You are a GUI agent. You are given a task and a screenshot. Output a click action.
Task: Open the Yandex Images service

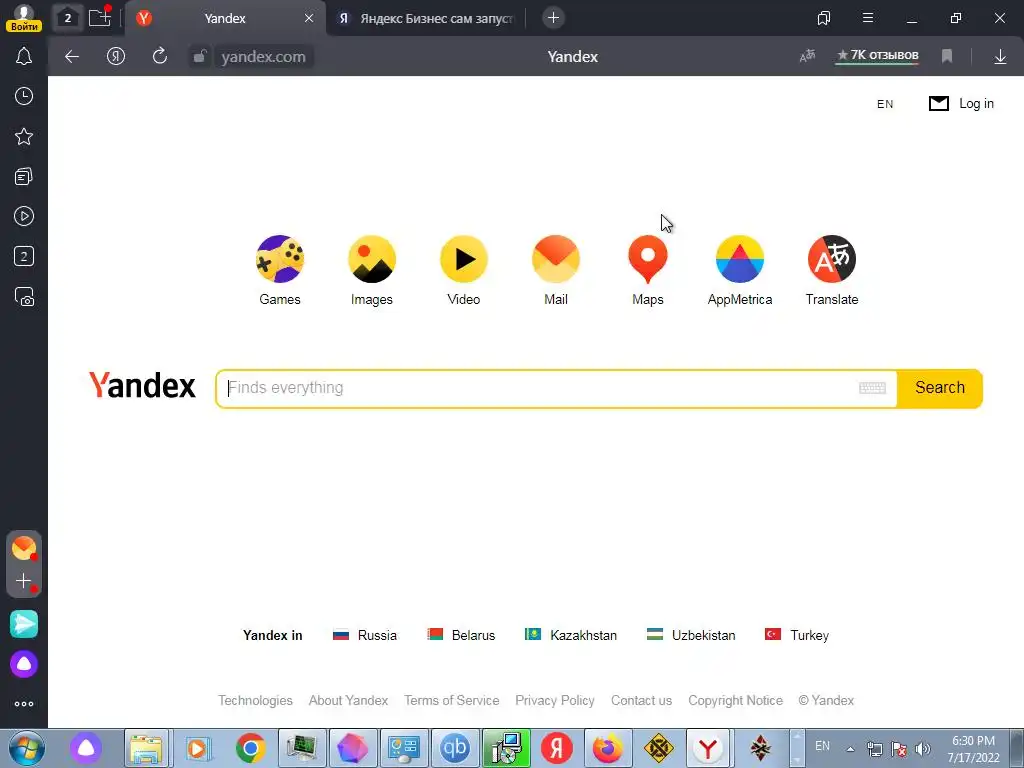click(x=372, y=259)
